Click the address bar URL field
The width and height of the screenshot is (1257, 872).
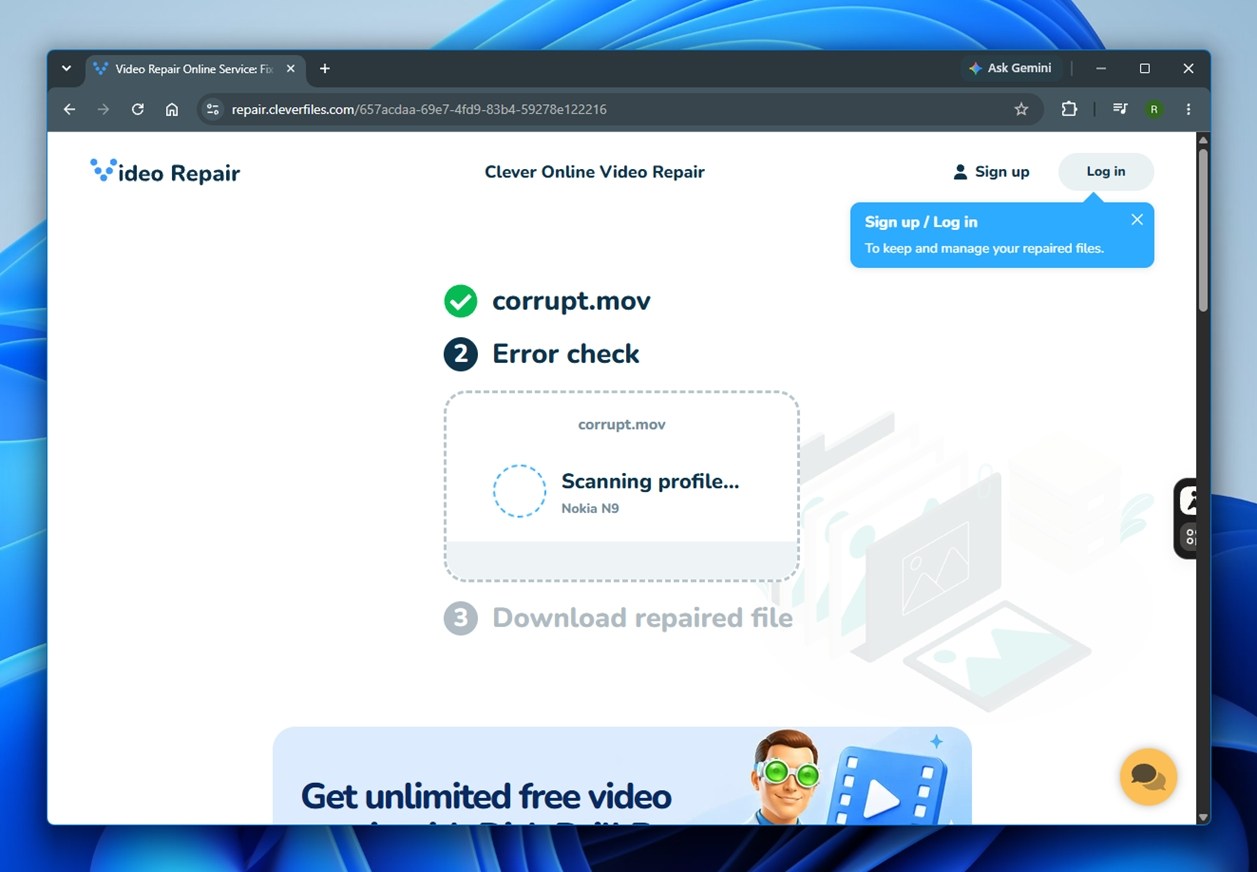coord(620,109)
